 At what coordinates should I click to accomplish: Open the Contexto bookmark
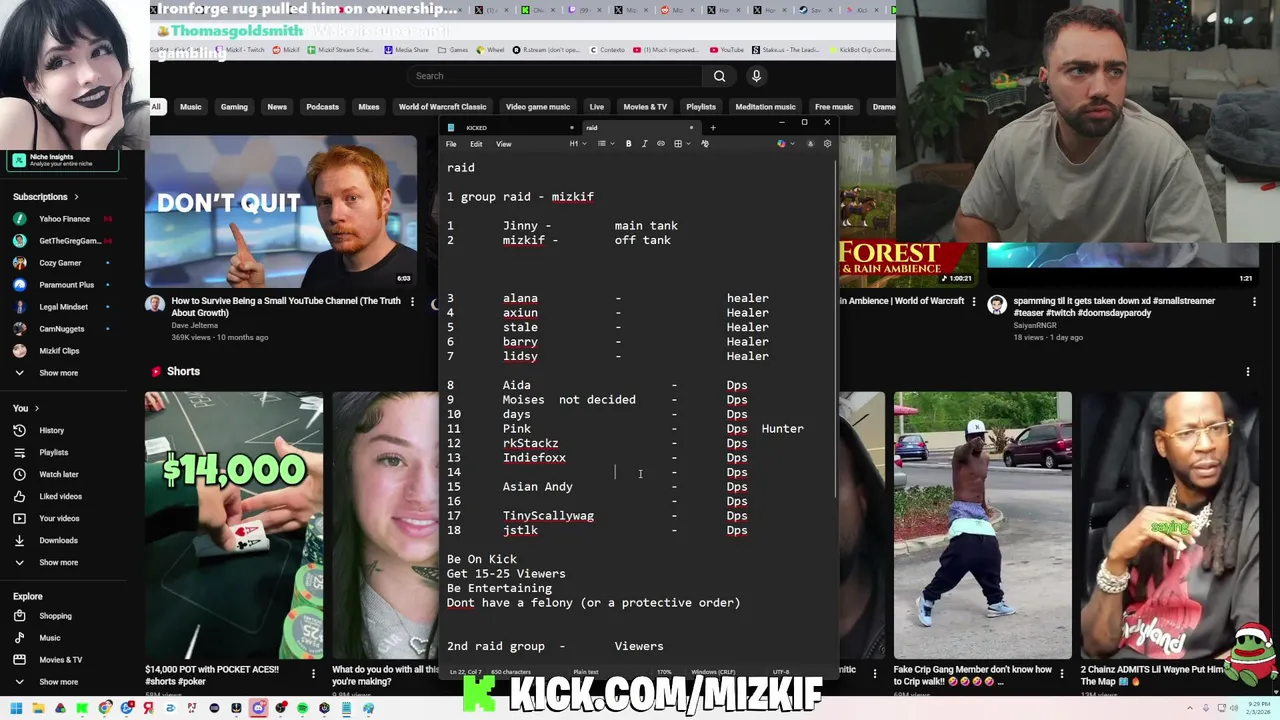pos(606,50)
